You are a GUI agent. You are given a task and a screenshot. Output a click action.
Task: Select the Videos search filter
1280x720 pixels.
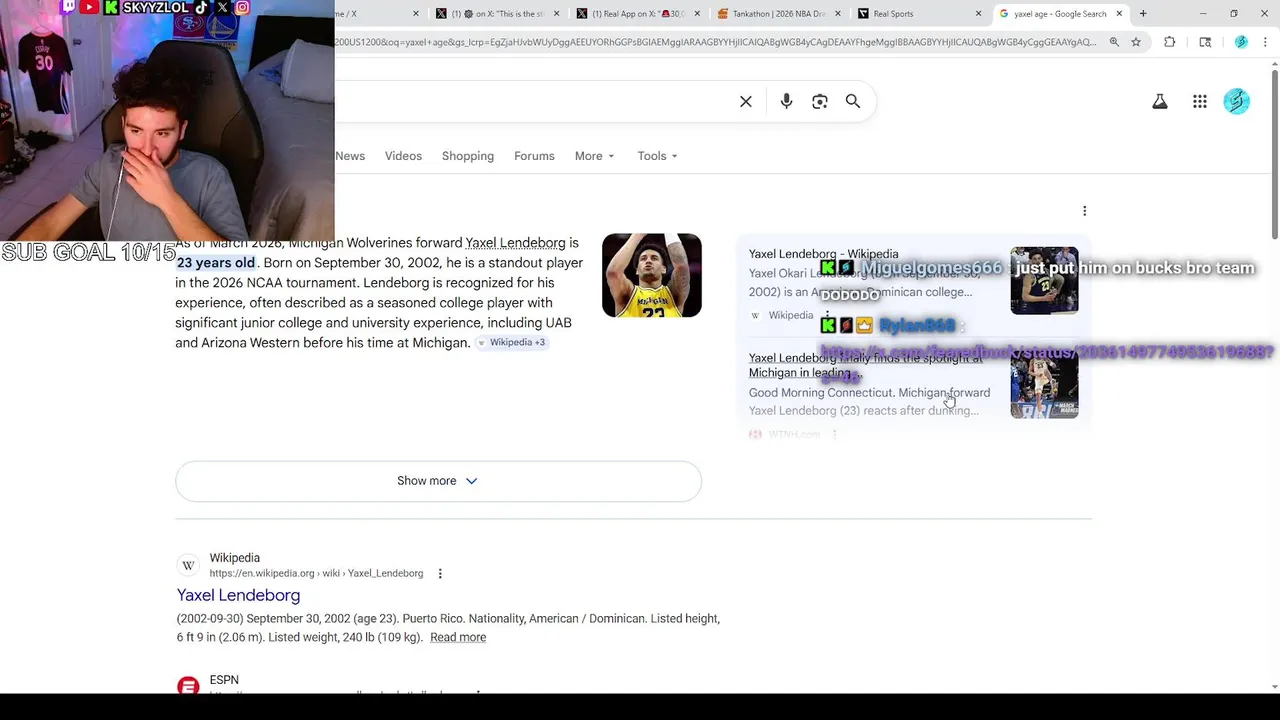point(403,156)
